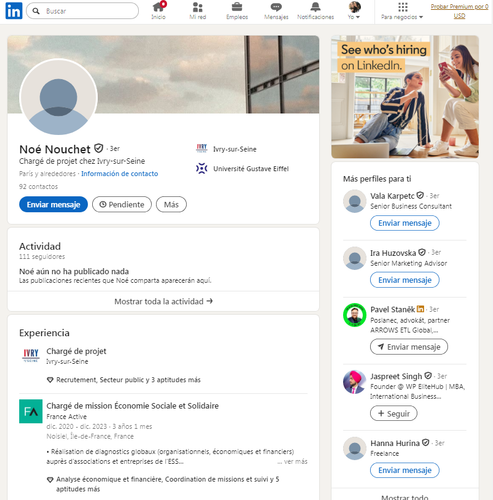Screen dimensions: 493x500
Task: Open Chargé de mission Économie Sociale et Solidaire
Action: pos(133,406)
